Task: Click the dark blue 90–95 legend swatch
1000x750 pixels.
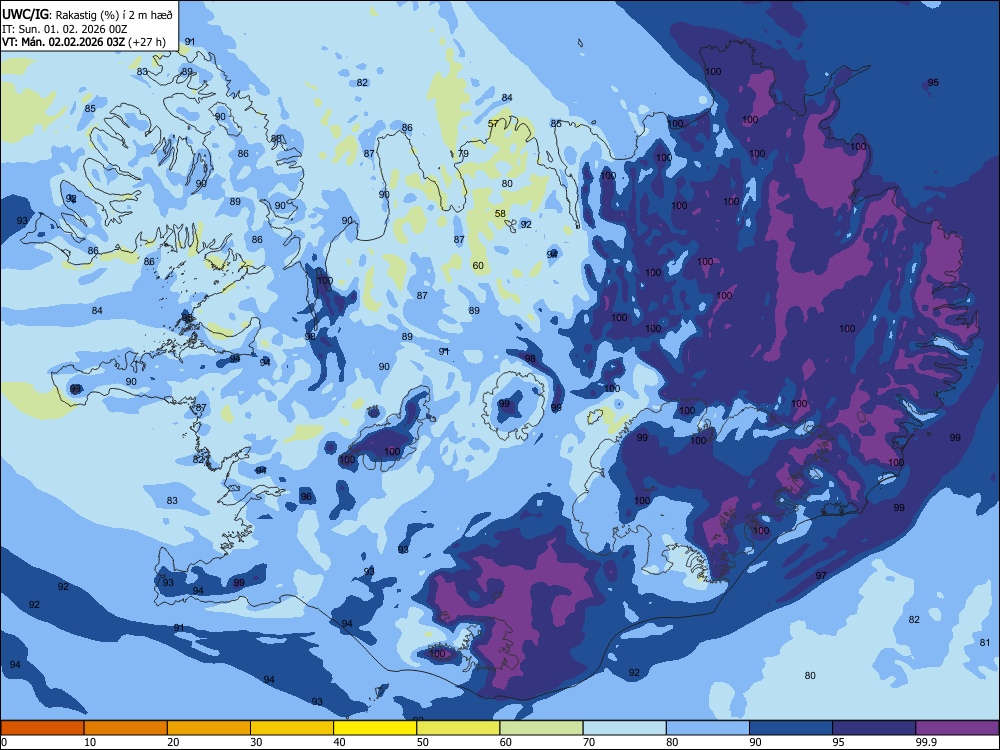Action: tap(791, 728)
